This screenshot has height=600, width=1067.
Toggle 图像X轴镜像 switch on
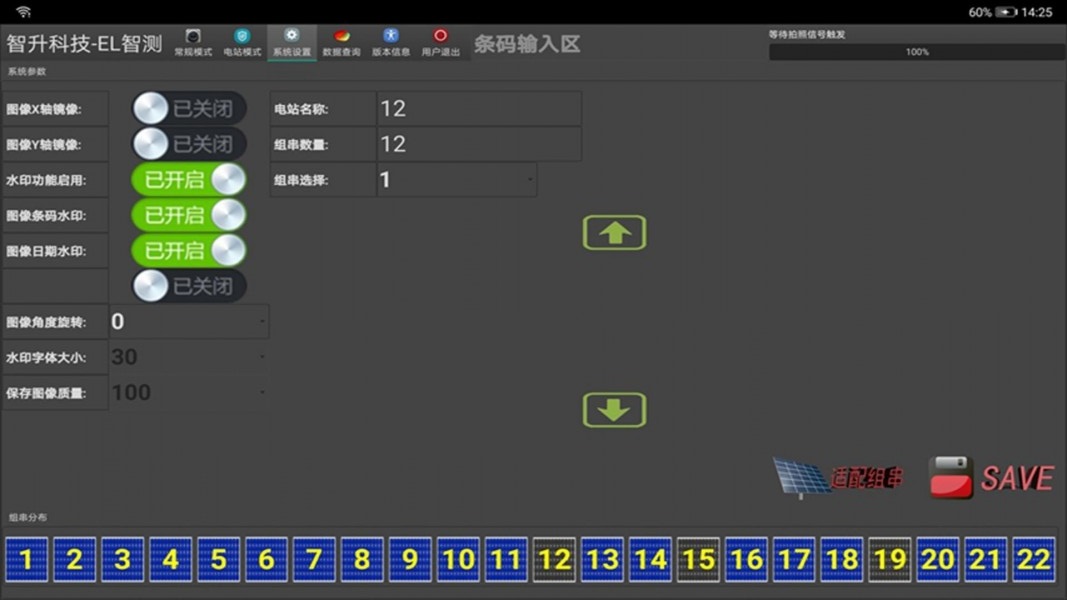pyautogui.click(x=188, y=108)
